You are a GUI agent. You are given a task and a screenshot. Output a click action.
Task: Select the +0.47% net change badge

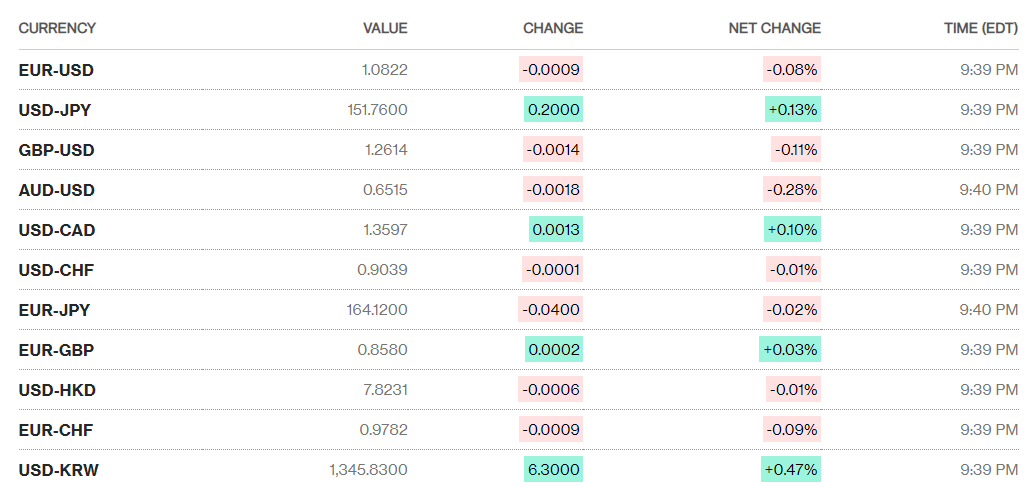coord(792,469)
